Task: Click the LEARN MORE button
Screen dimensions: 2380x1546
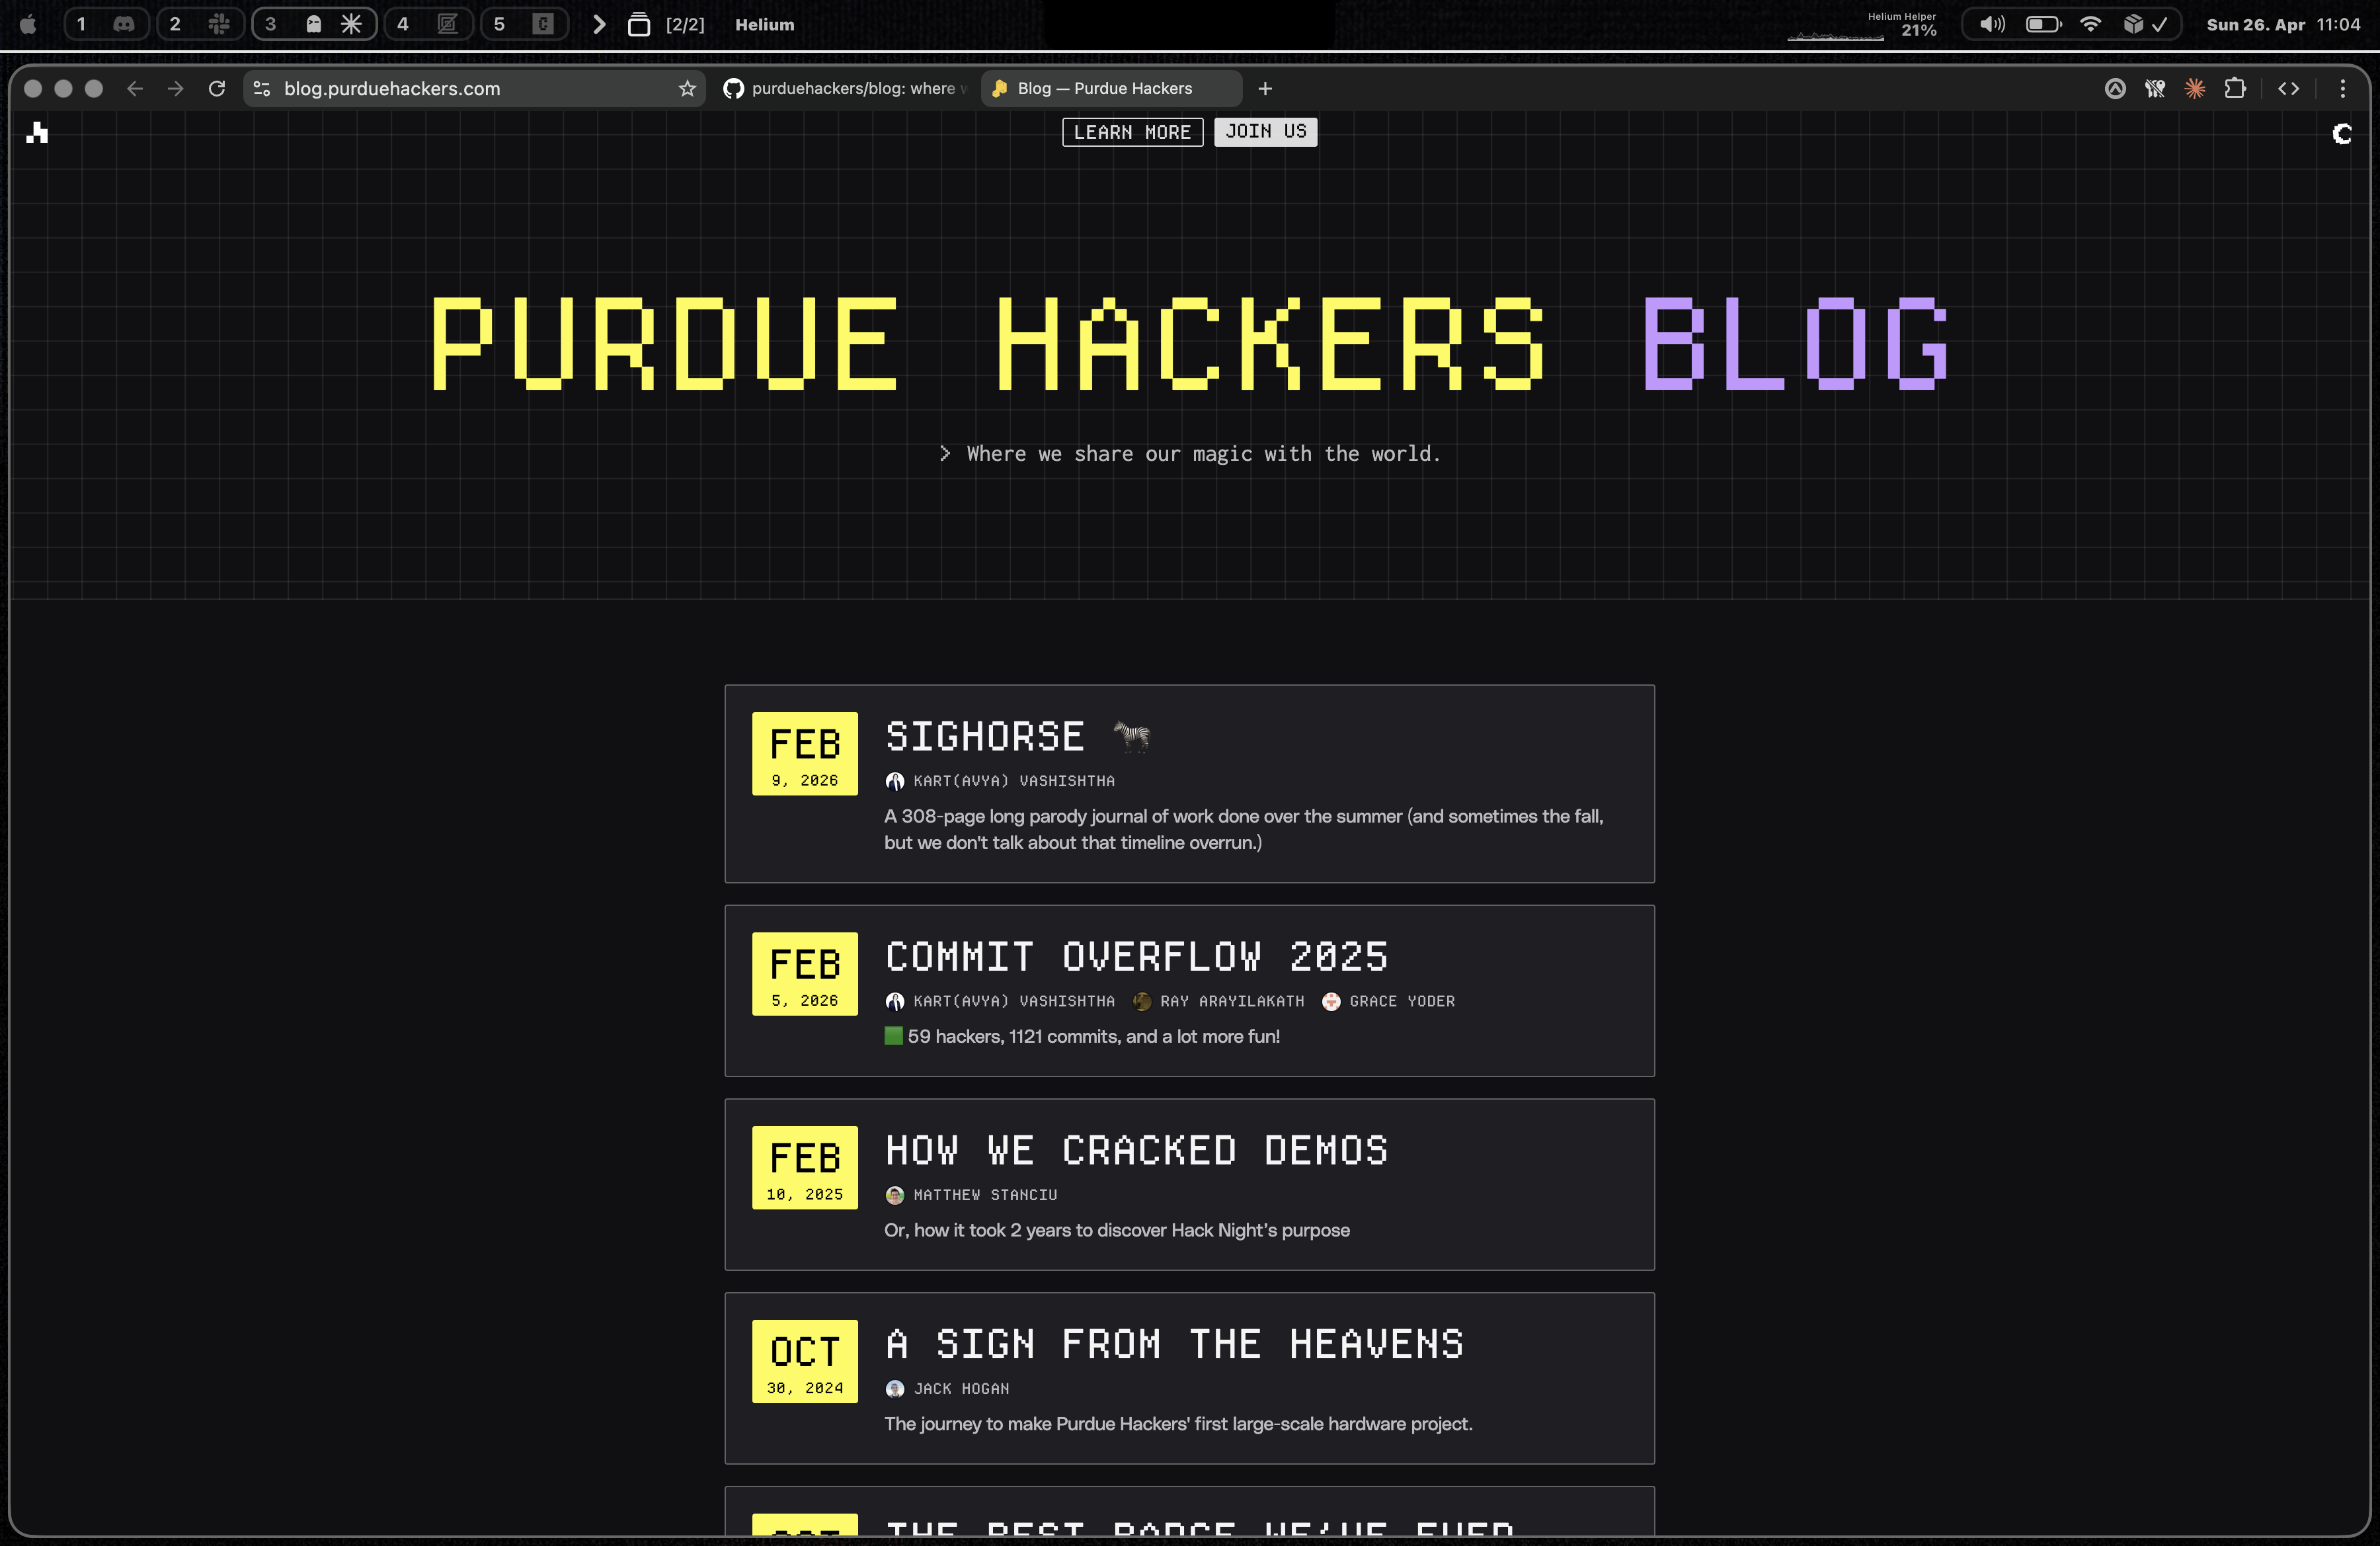Action: [x=1132, y=132]
